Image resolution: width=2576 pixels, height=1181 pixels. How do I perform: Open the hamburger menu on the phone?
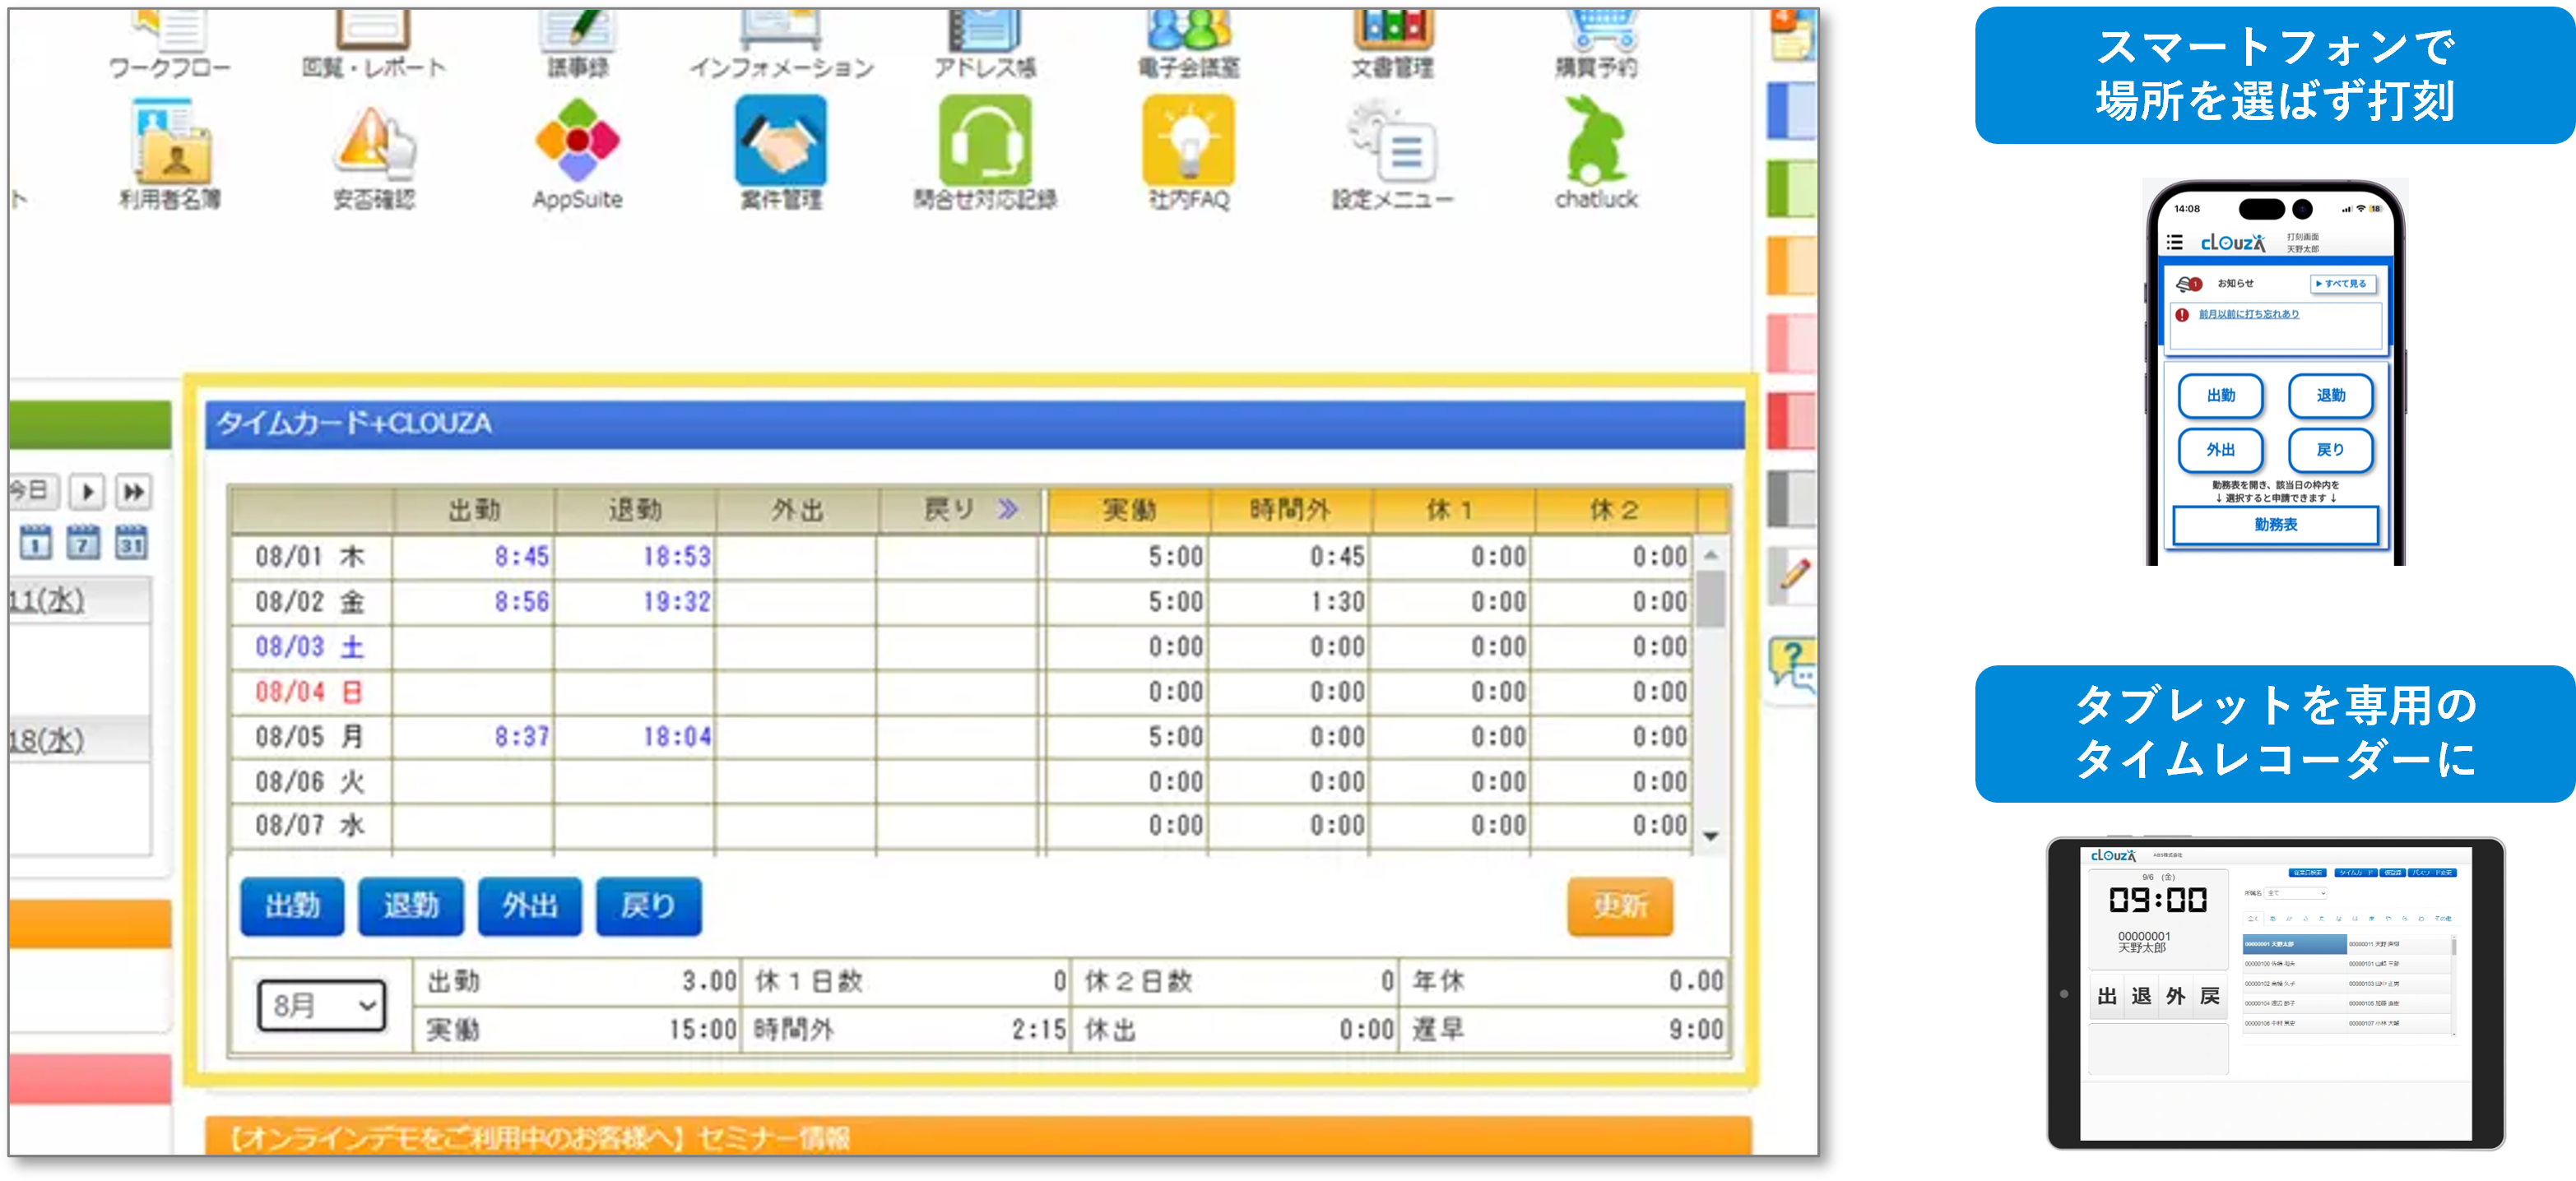click(x=2174, y=242)
